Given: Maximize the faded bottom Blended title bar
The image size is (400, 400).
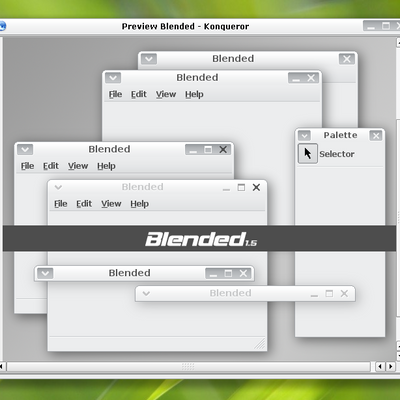Looking at the screenshot, I should pyautogui.click(x=329, y=293).
